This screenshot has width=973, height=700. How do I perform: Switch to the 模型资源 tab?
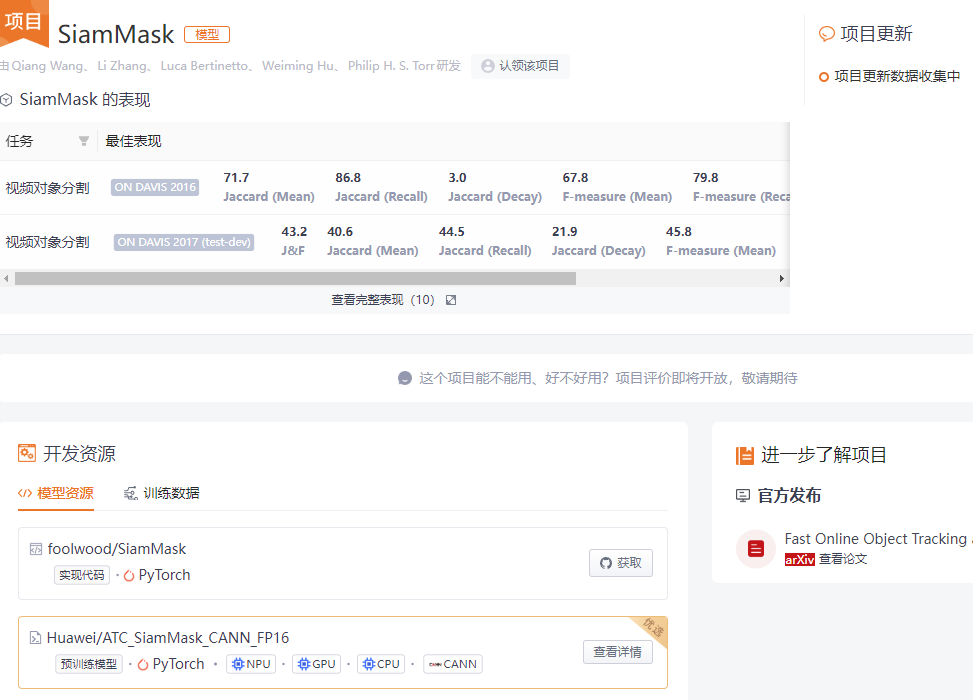56,493
